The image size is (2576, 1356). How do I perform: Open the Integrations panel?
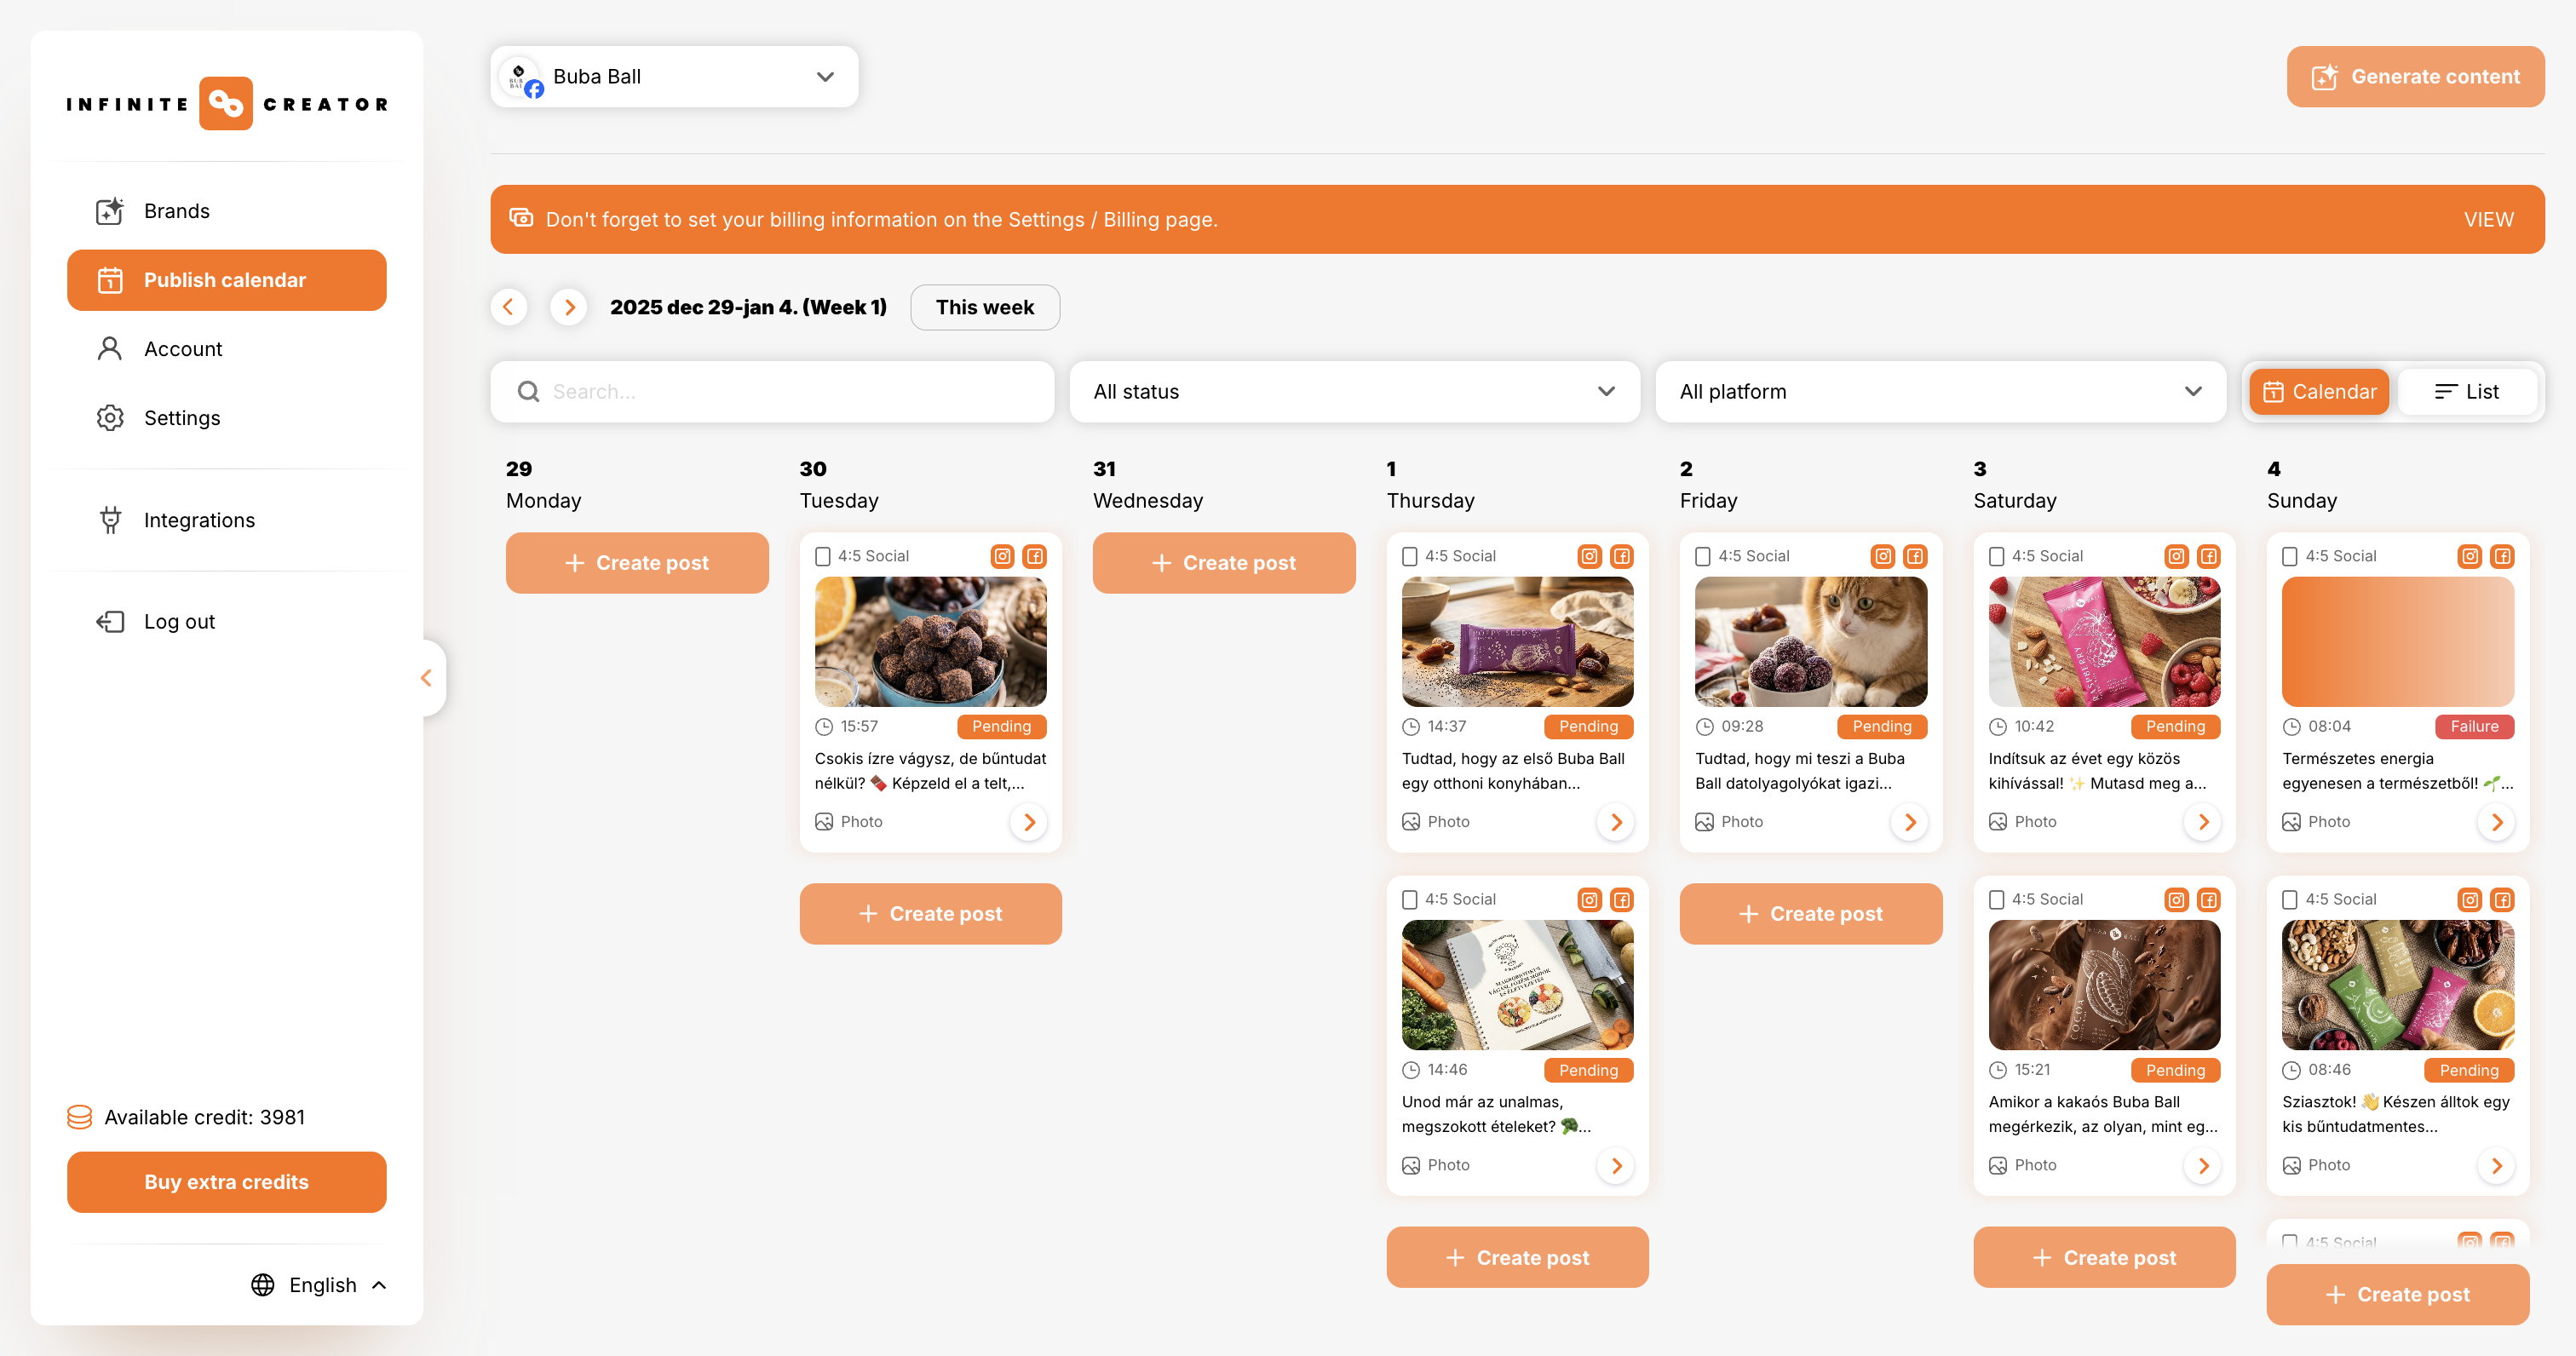tap(110, 520)
